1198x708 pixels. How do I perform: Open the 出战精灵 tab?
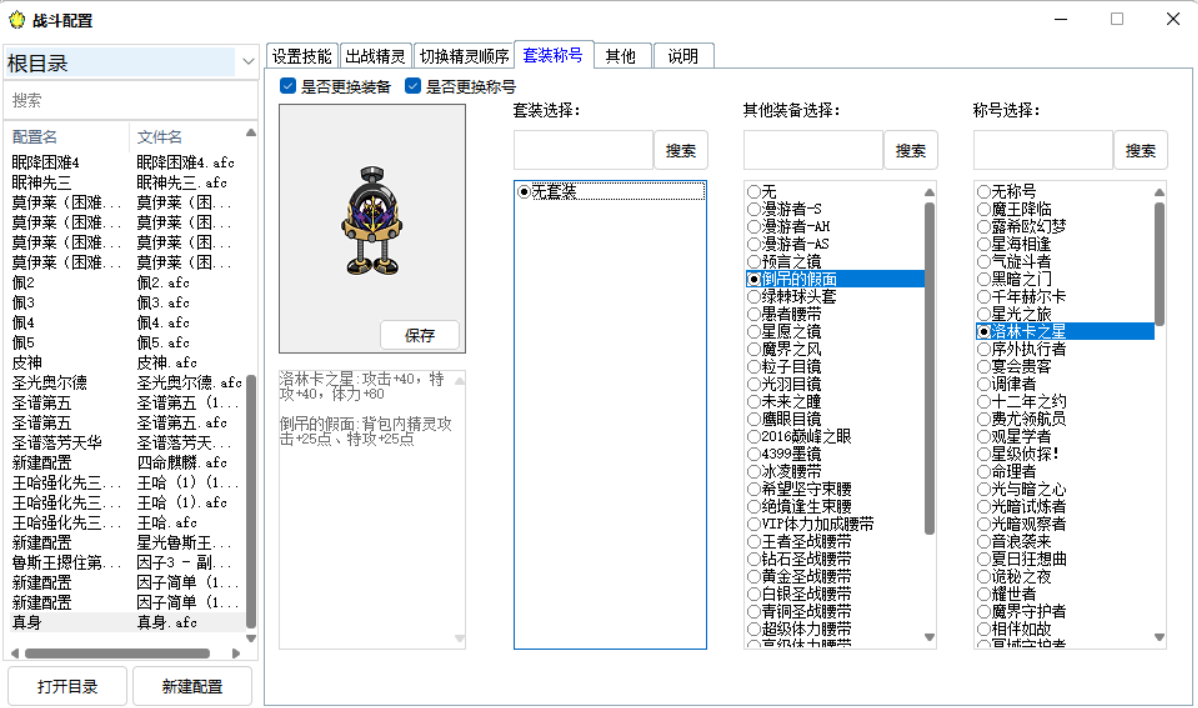(x=375, y=56)
